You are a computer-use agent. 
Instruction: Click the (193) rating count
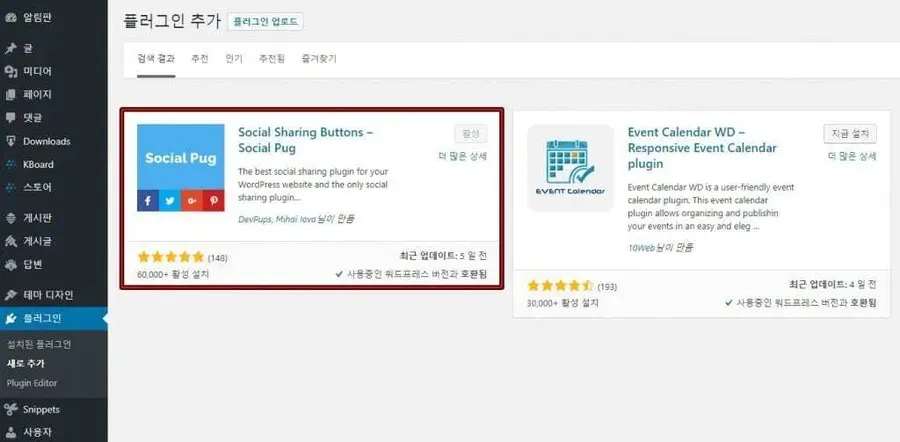pos(607,287)
